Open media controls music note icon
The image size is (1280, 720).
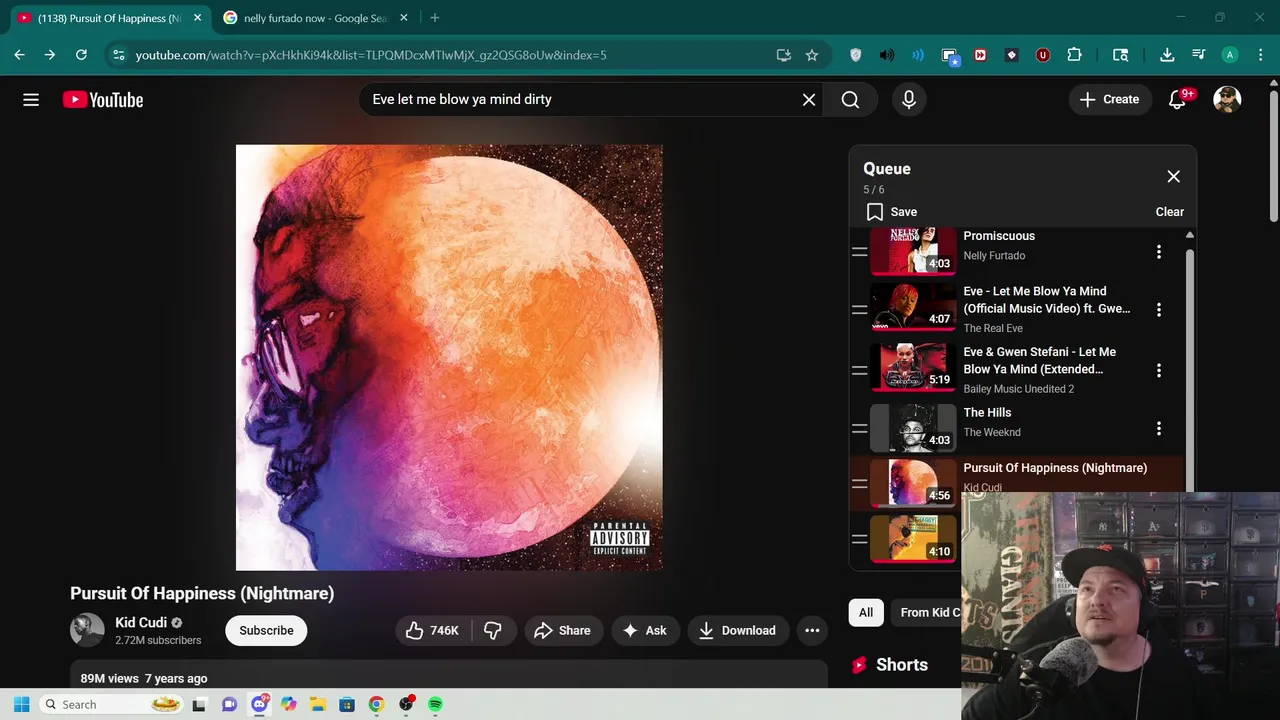1198,55
